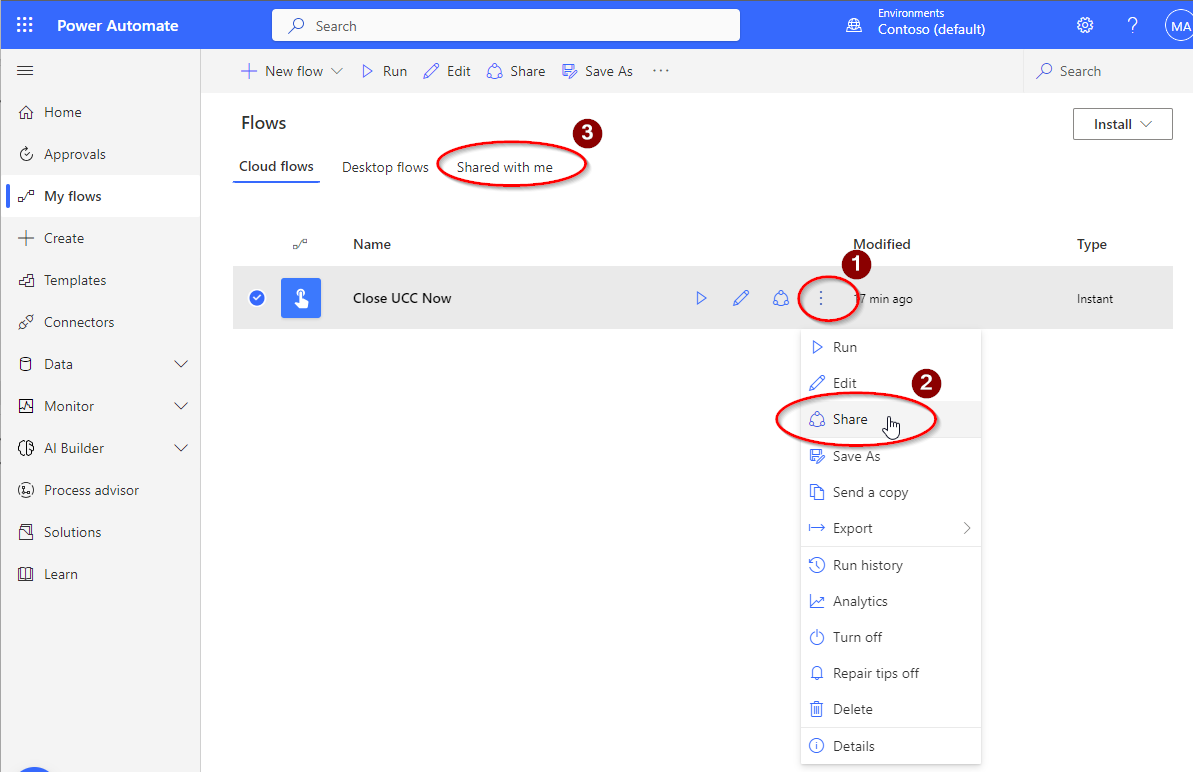1193x772 pixels.
Task: Collapse the left navigation hamburger menu
Action: (25, 71)
